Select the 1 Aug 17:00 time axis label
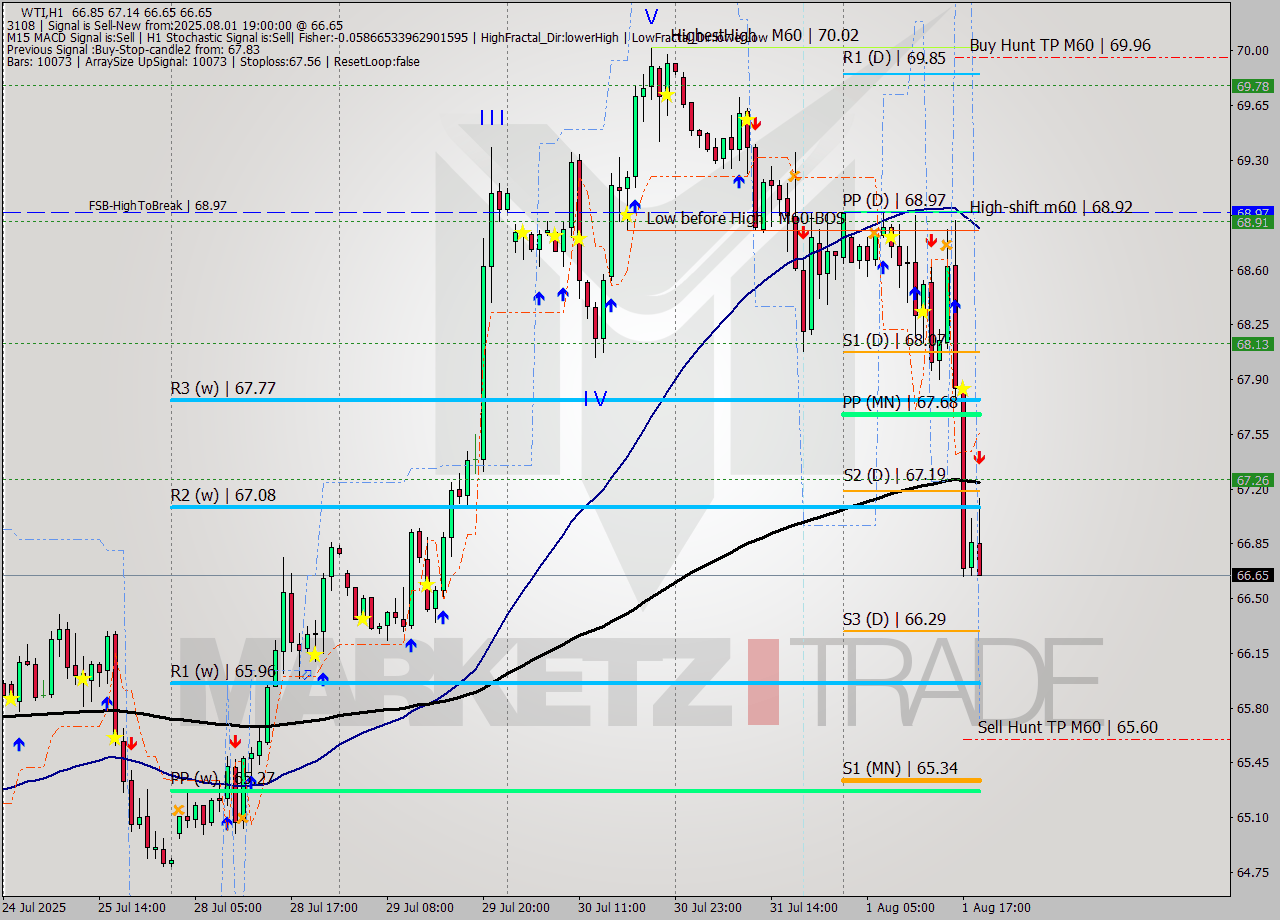1280x920 pixels. point(995,908)
